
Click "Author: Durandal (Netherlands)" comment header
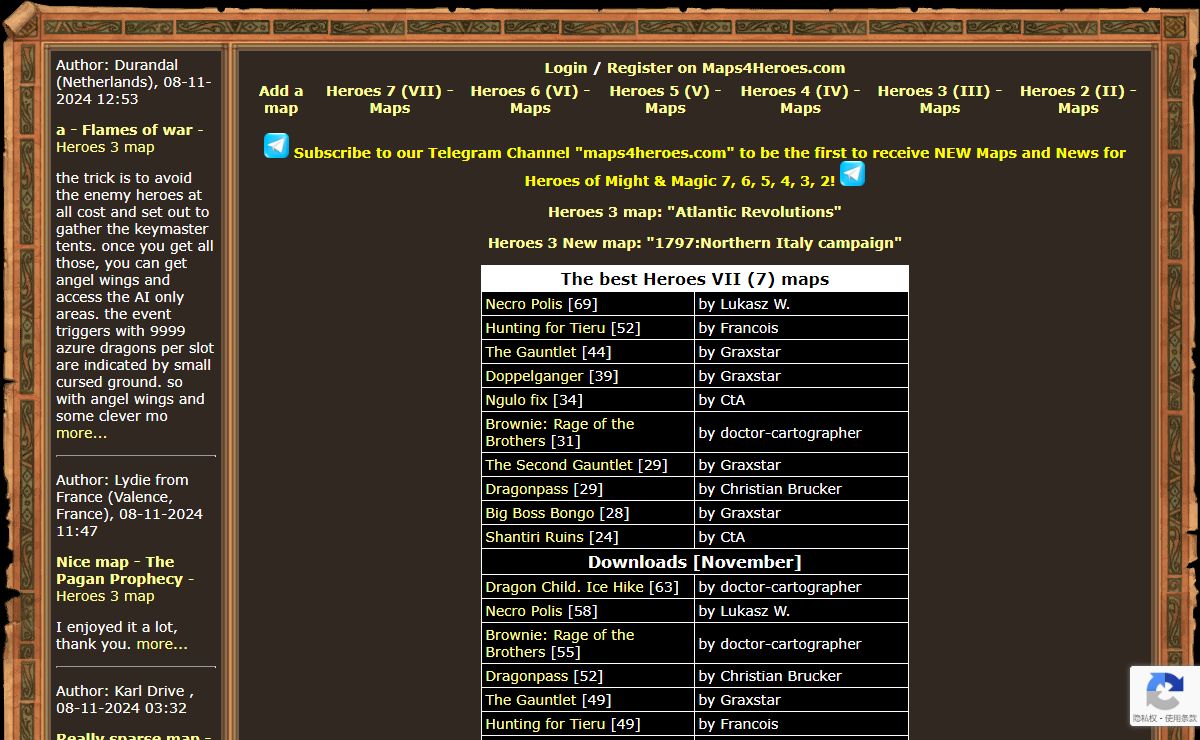pyautogui.click(x=134, y=82)
